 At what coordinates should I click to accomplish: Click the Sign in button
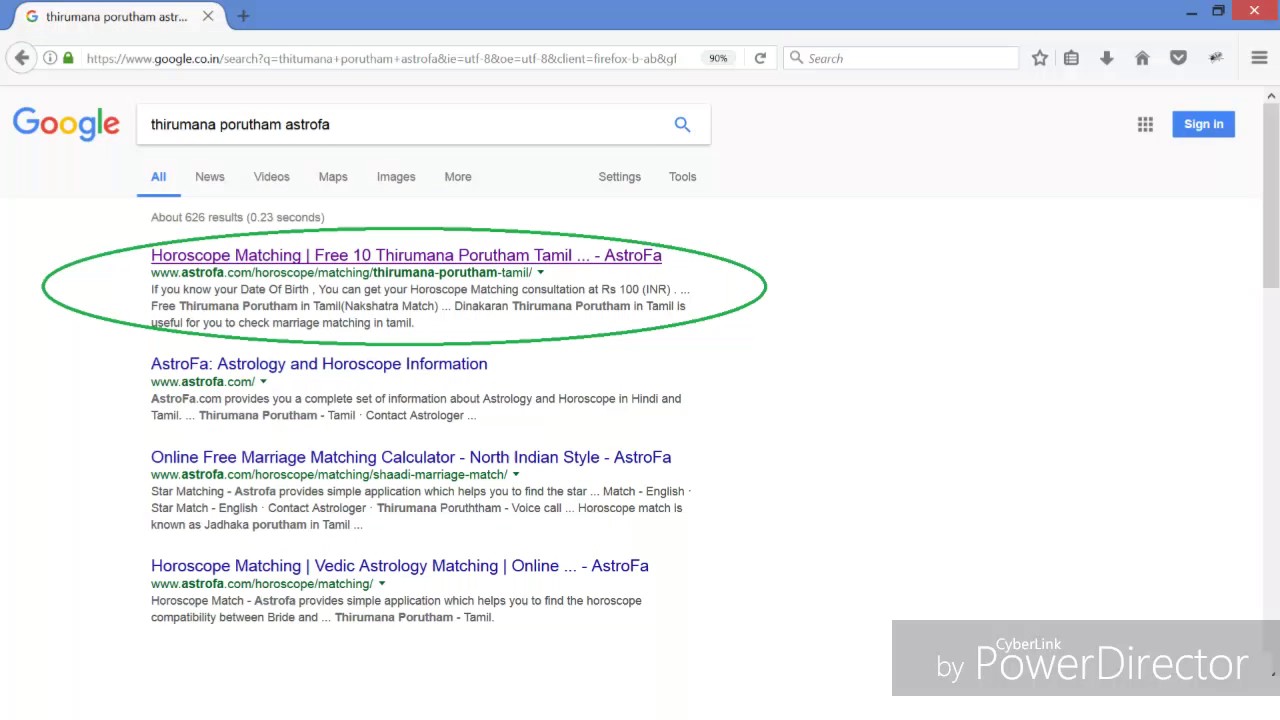[x=1203, y=124]
